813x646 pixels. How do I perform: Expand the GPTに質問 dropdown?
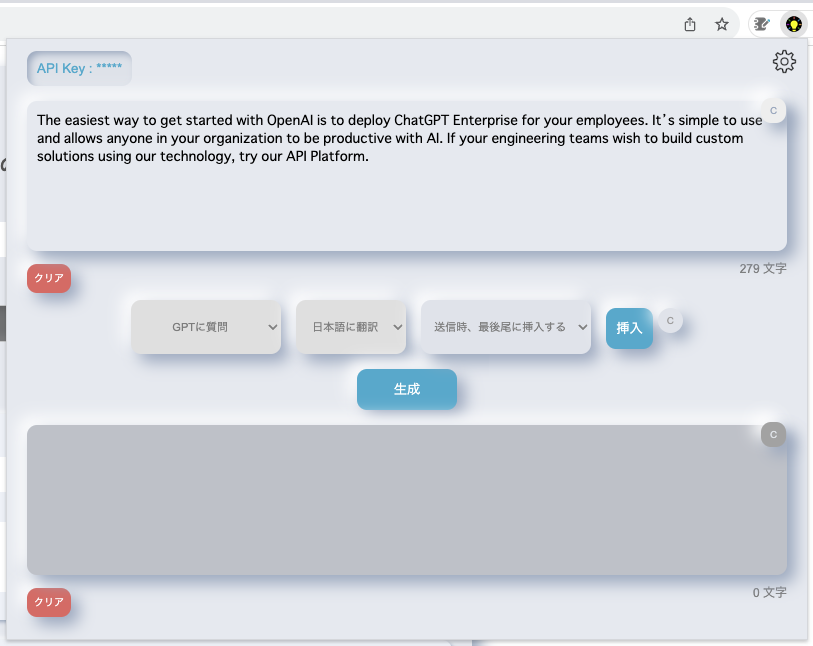point(206,327)
